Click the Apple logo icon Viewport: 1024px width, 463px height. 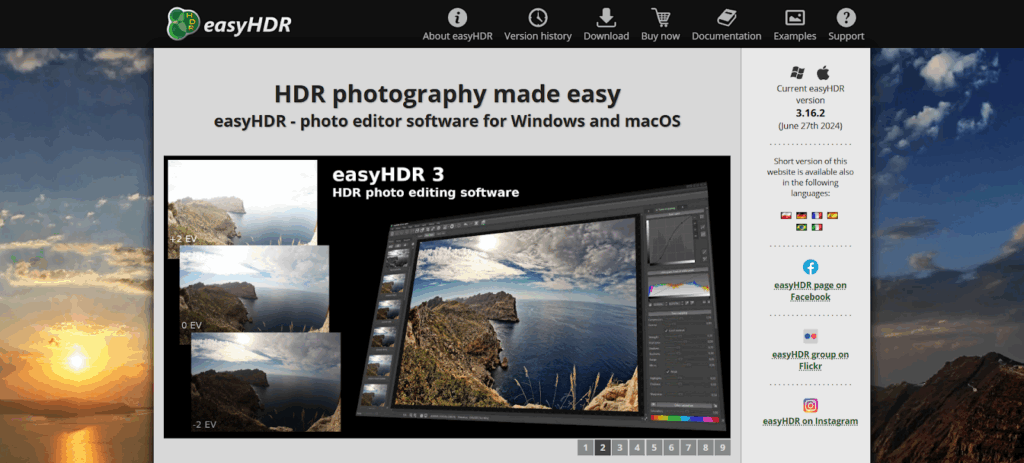tap(824, 72)
